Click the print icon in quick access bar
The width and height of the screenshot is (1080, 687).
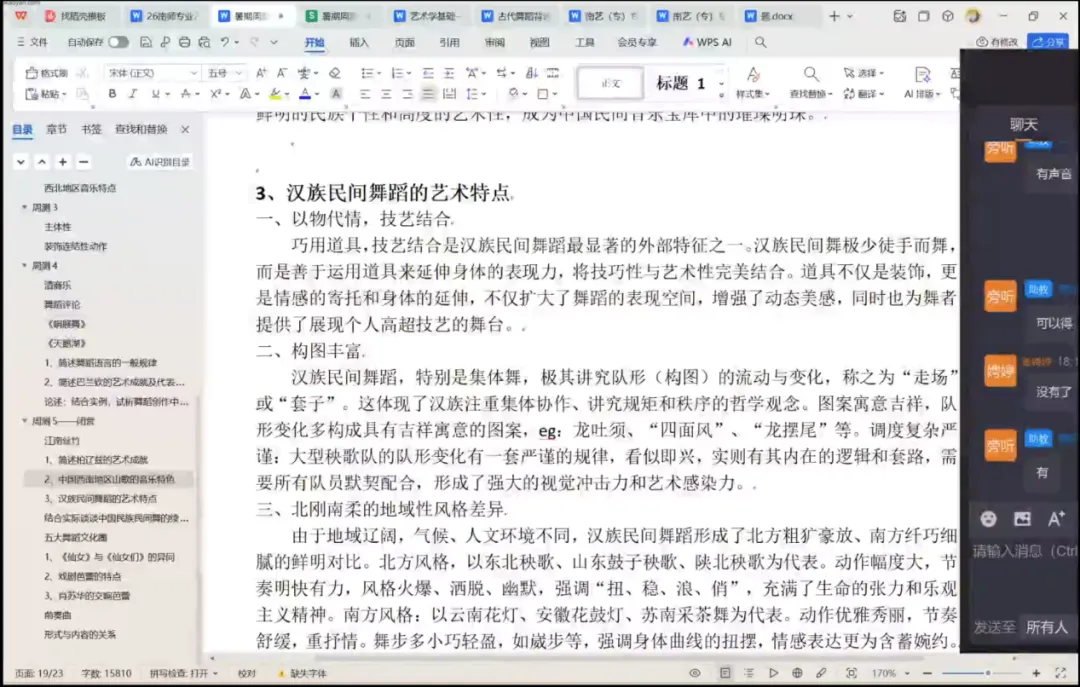pos(185,42)
